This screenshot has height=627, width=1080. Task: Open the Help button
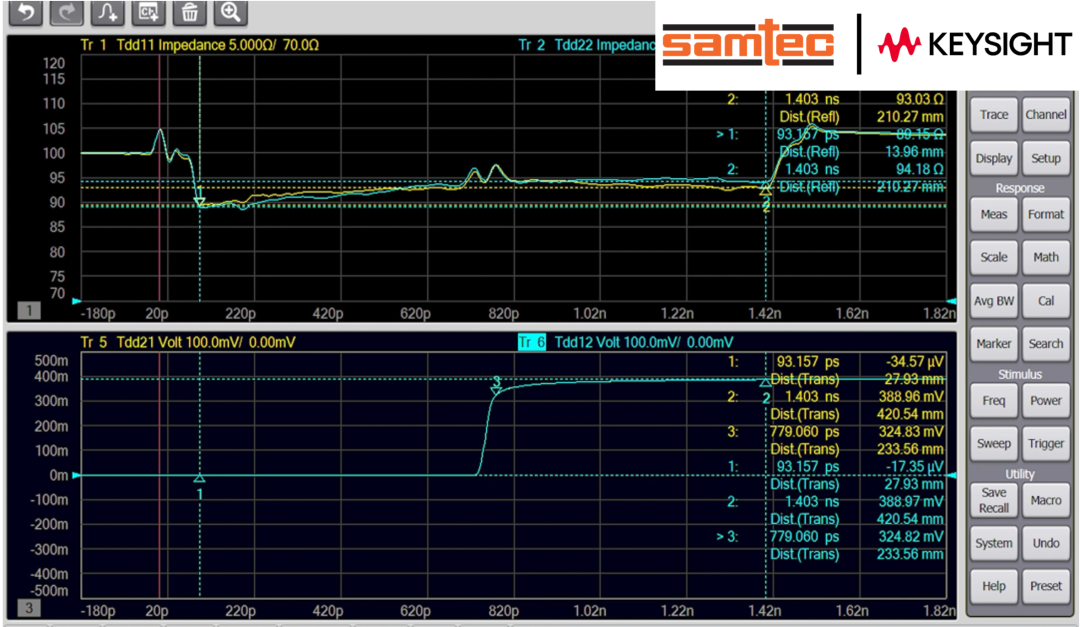[x=994, y=586]
